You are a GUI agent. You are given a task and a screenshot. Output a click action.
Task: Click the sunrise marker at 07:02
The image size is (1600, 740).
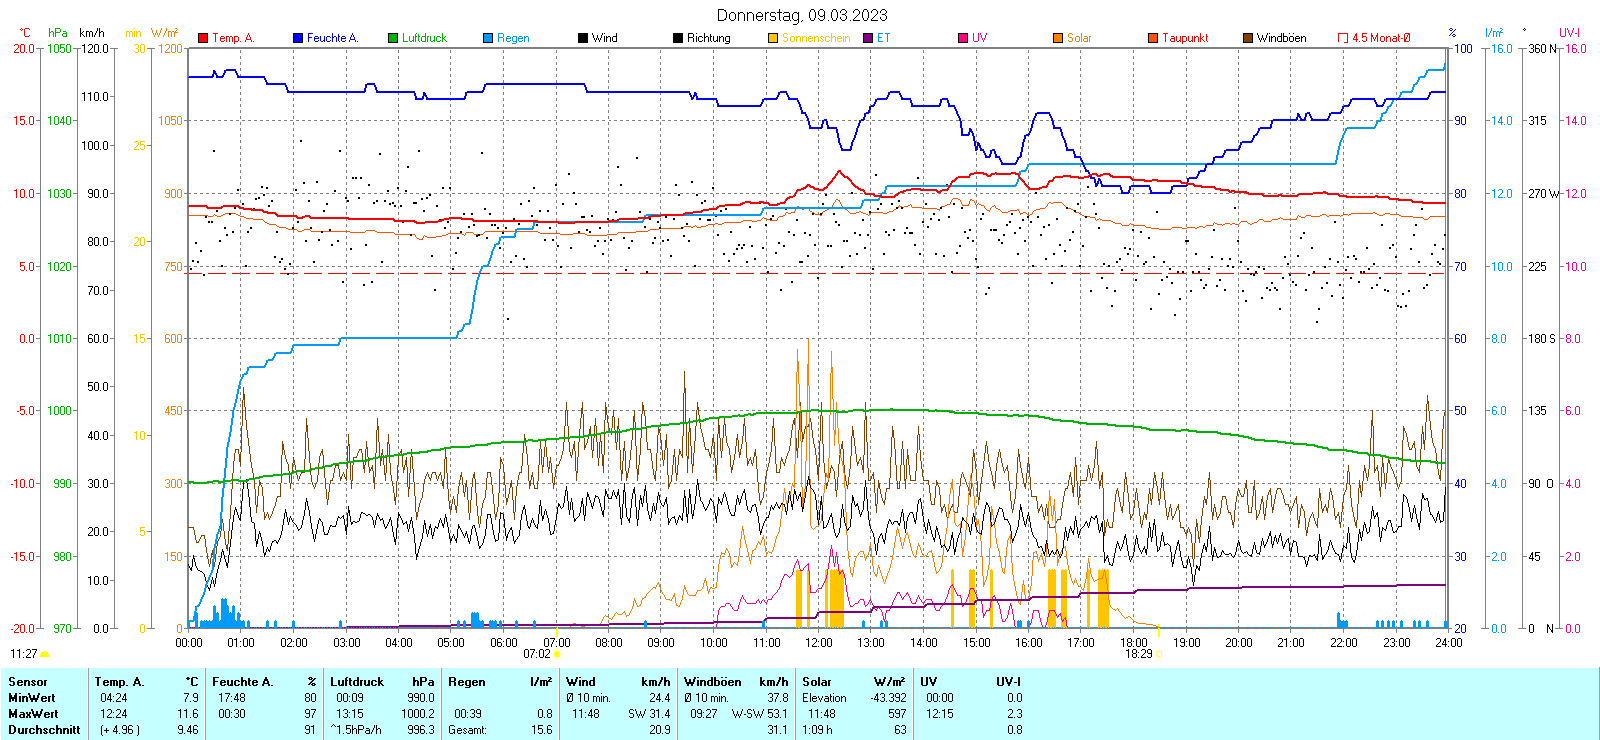coord(557,655)
